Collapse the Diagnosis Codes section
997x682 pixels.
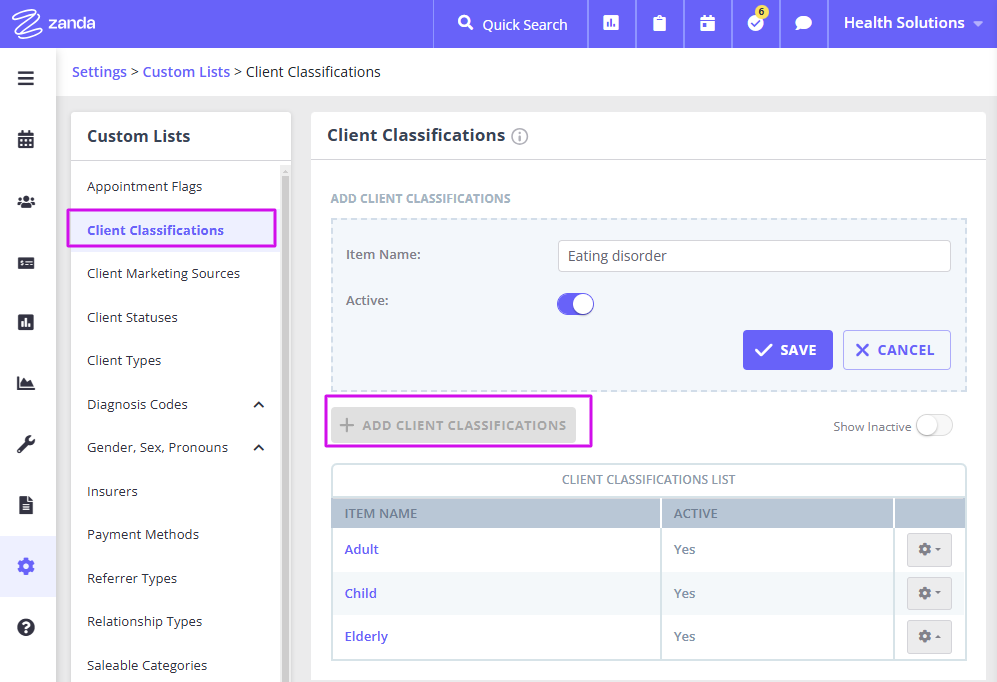(x=259, y=405)
